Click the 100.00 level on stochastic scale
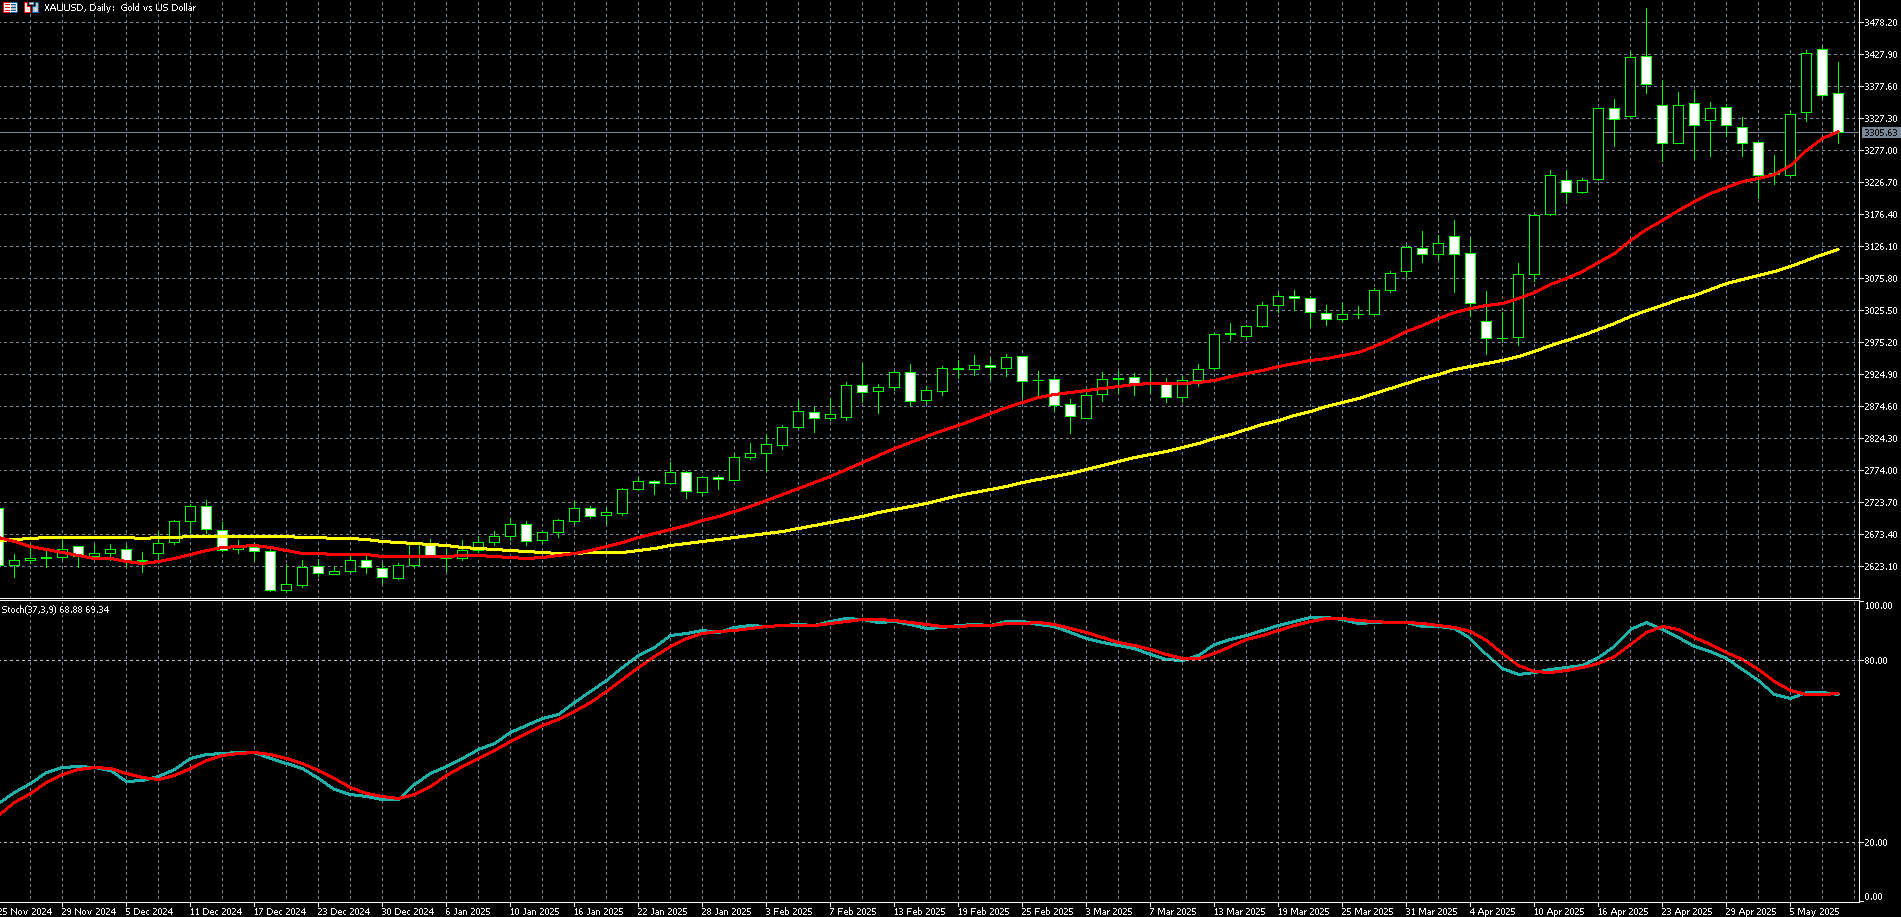This screenshot has width=1901, height=917. (1880, 606)
